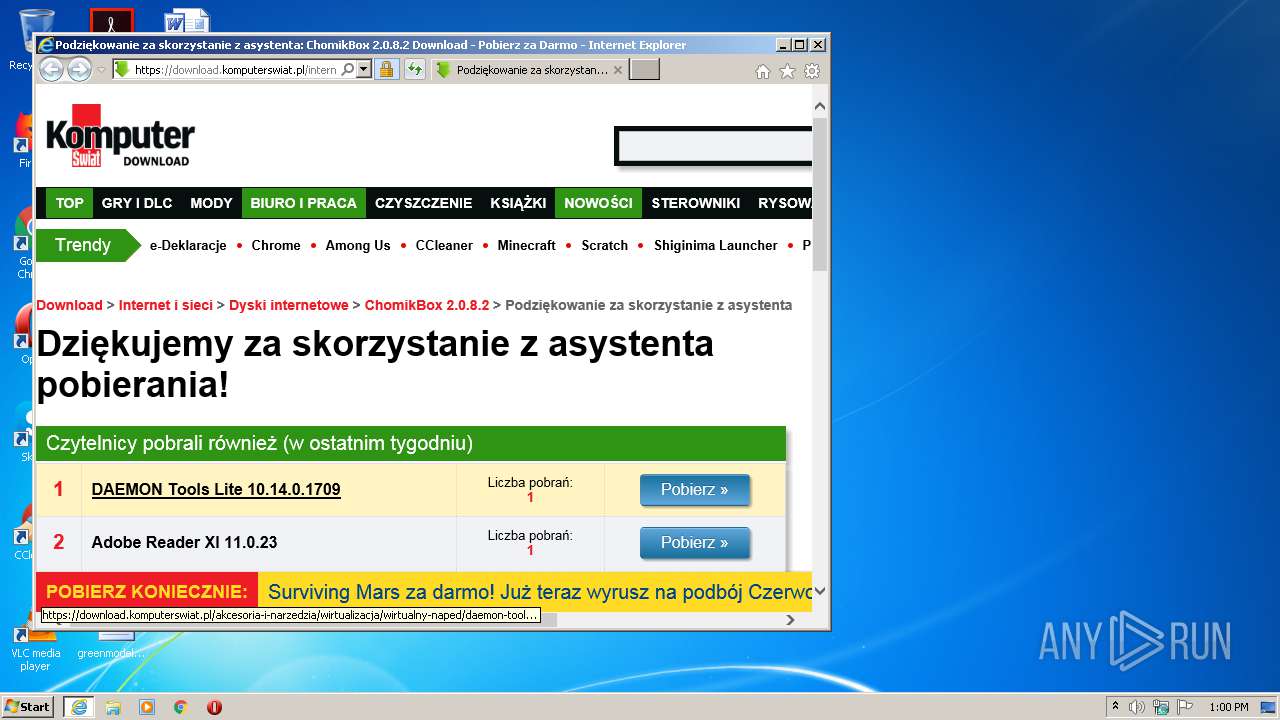Open the NOWOŚCI menu item
Viewport: 1280px width, 720px height.
point(598,203)
